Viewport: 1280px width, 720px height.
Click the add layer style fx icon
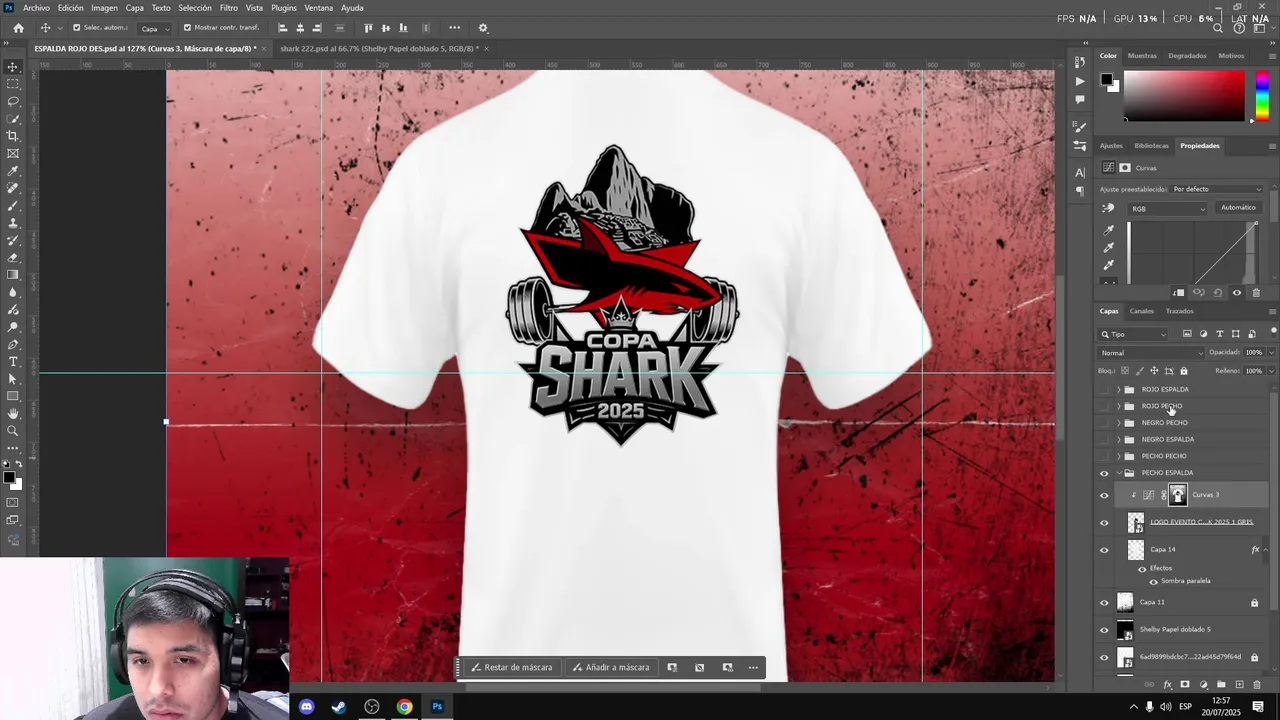tap(1167, 685)
